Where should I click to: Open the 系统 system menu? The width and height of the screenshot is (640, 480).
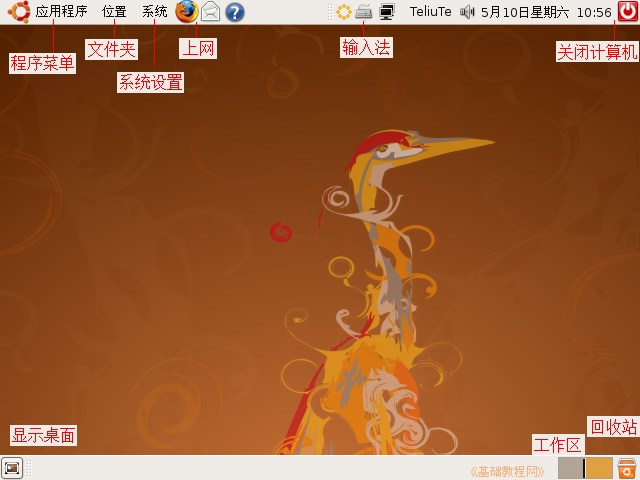coord(155,11)
